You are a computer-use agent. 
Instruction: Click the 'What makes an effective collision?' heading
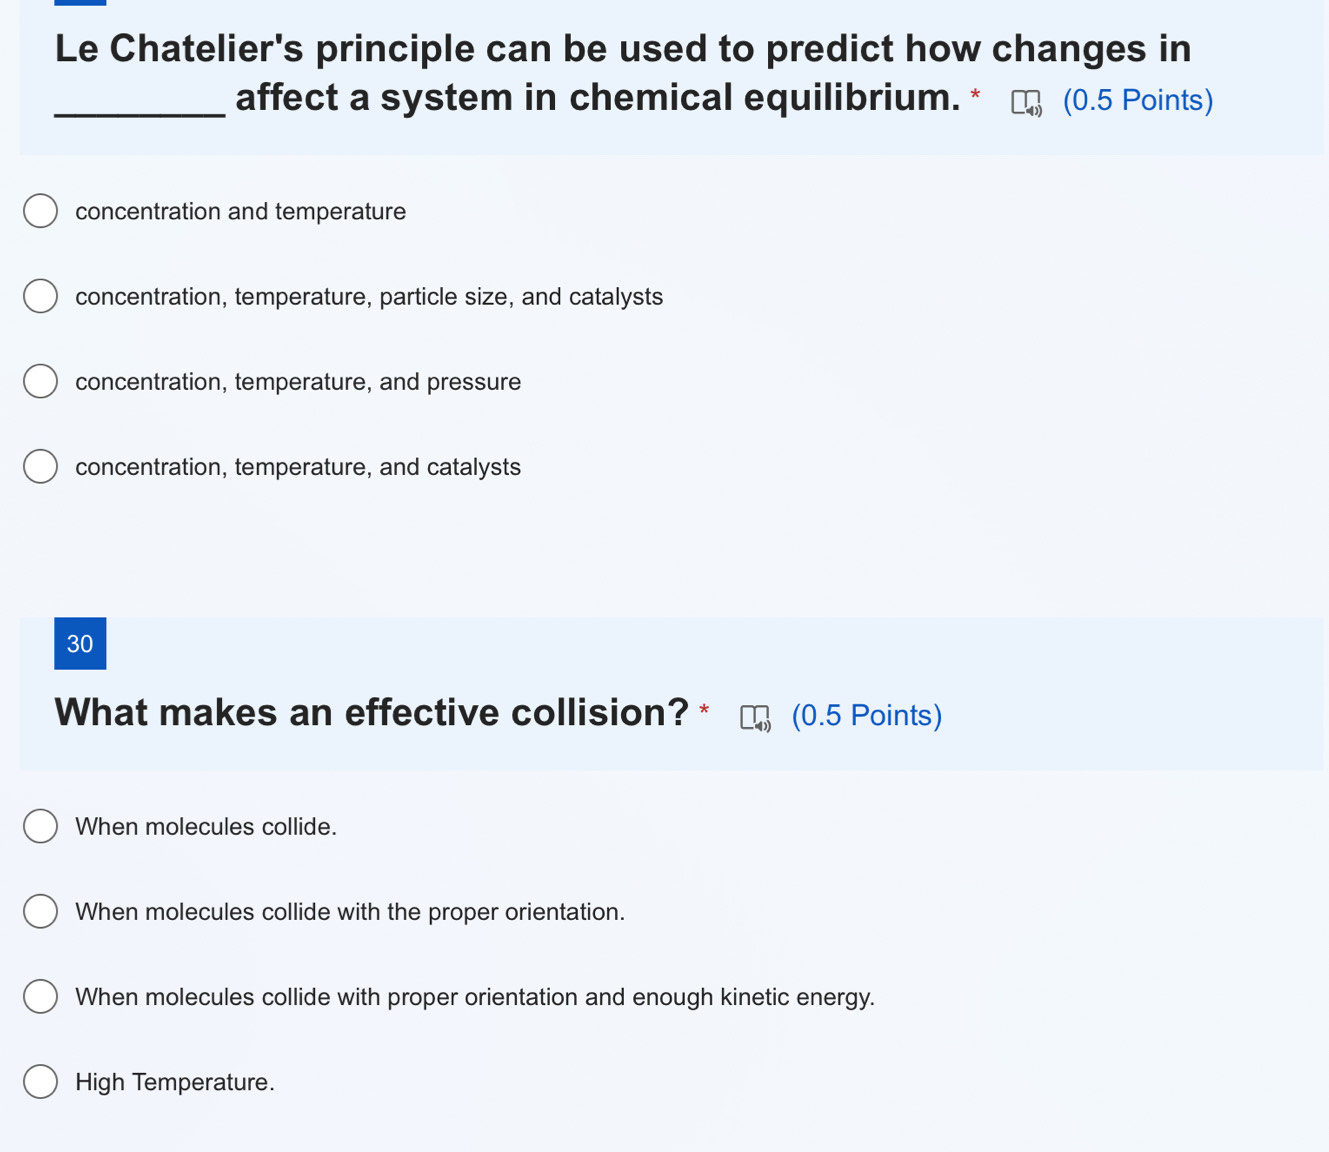tap(371, 713)
